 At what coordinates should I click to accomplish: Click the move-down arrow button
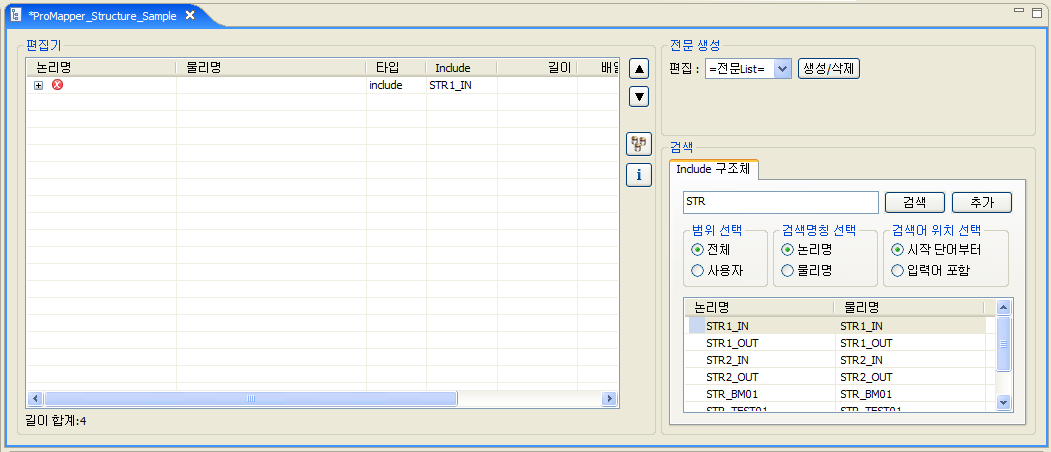[x=639, y=97]
